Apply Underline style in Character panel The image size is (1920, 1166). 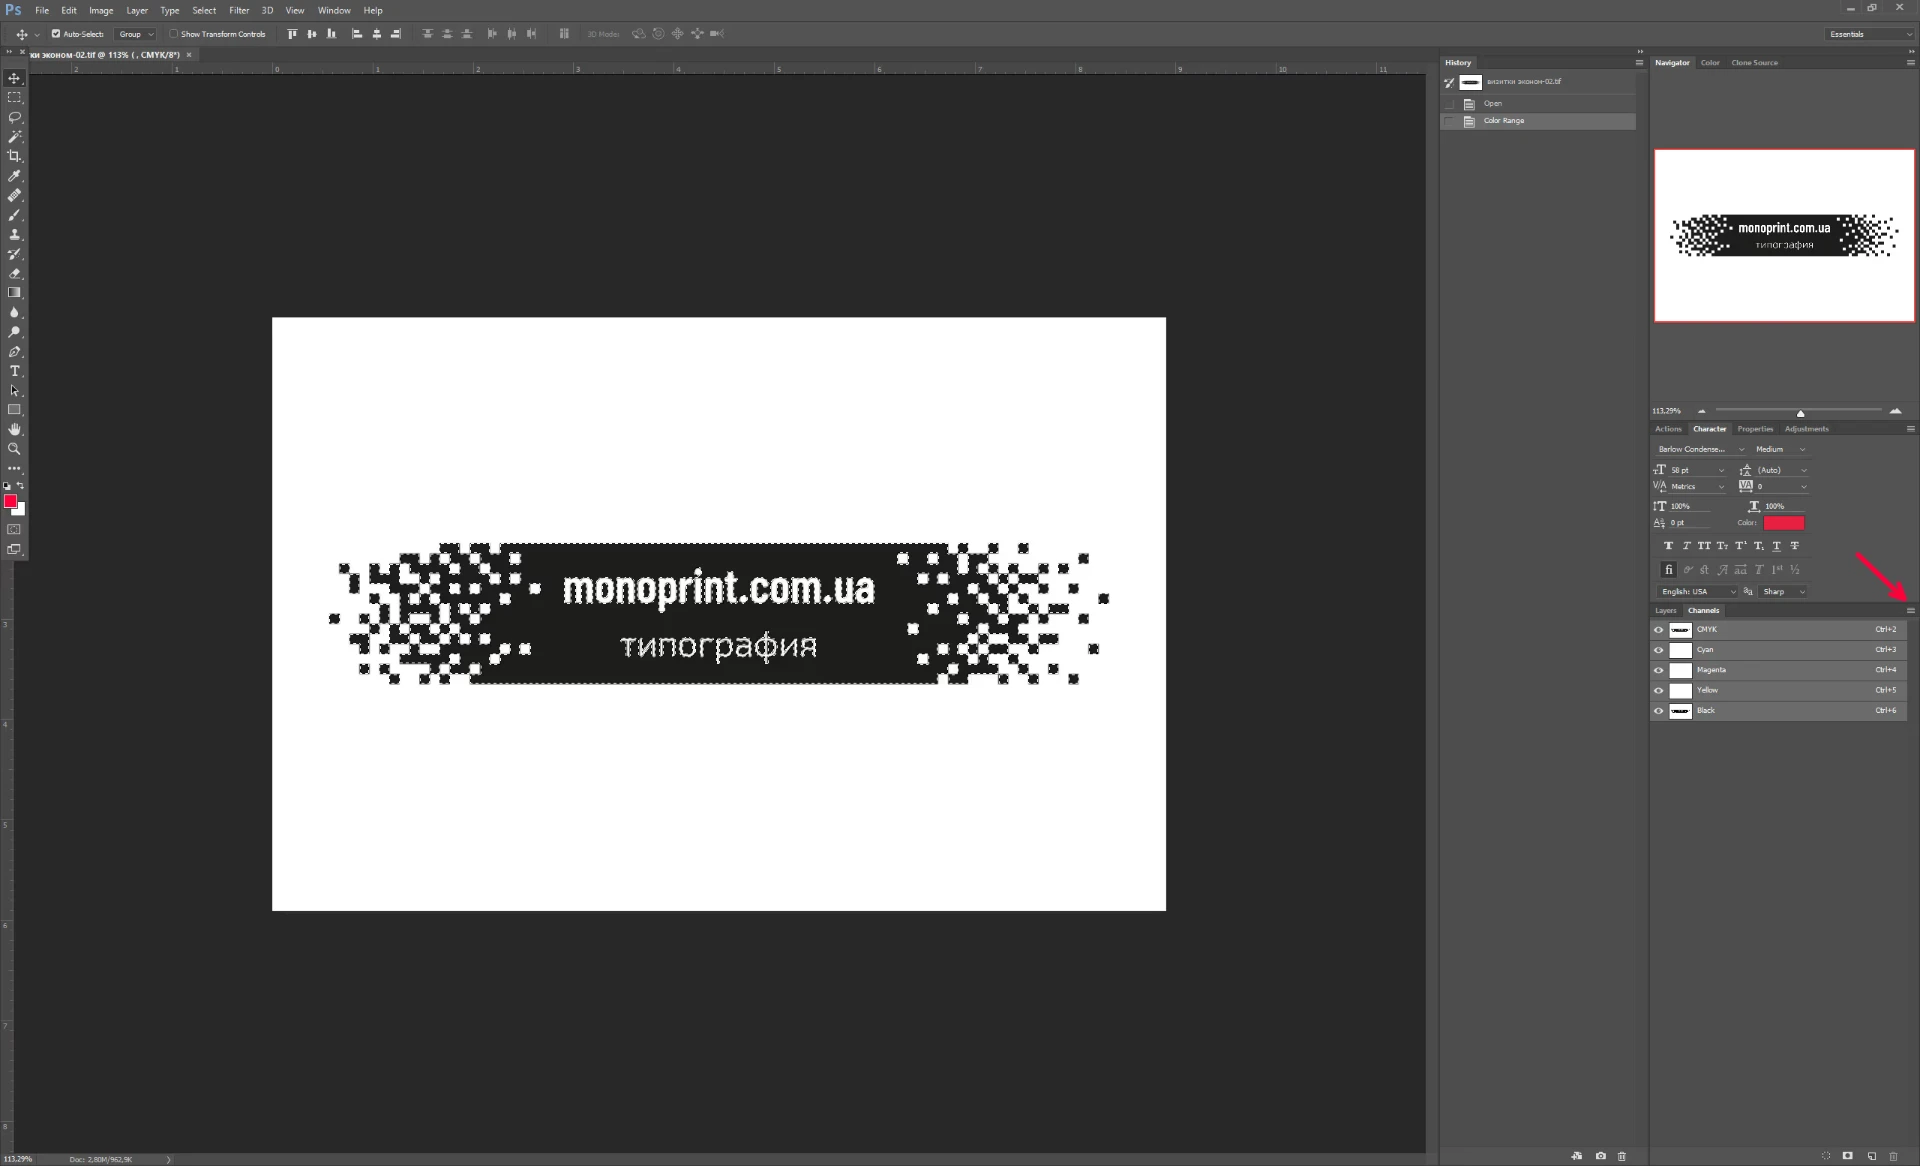pos(1776,546)
